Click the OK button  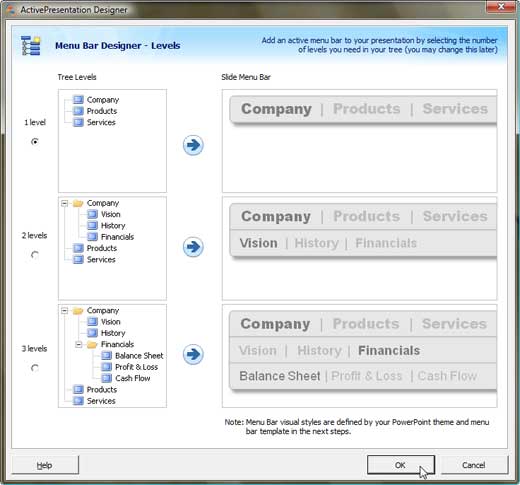coord(401,465)
